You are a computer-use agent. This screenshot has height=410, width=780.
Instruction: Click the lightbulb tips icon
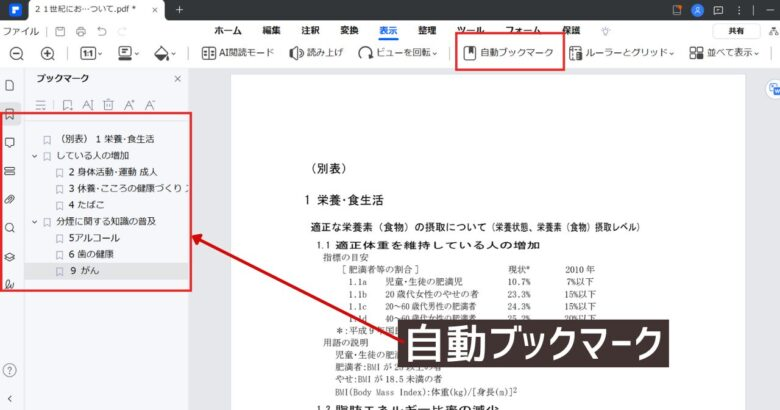pyautogui.click(x=605, y=31)
